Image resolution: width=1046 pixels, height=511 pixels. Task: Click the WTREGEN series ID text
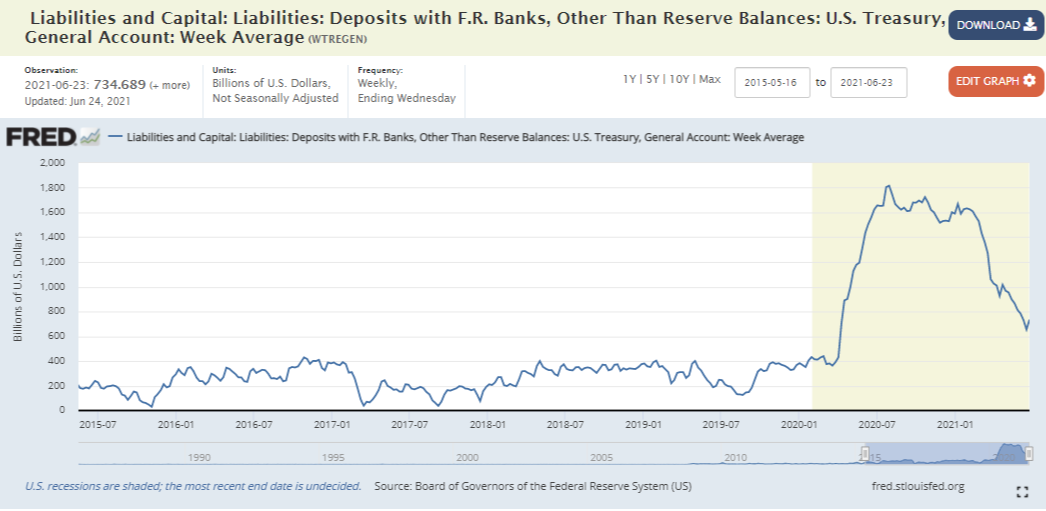338,40
